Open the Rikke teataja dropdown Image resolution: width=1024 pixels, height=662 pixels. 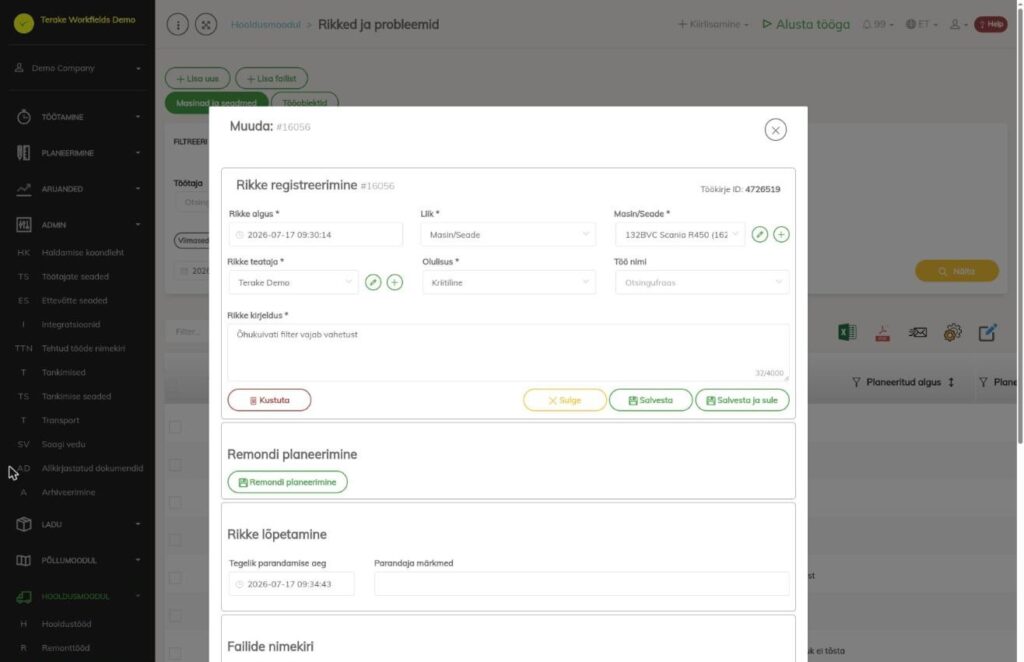pos(293,282)
